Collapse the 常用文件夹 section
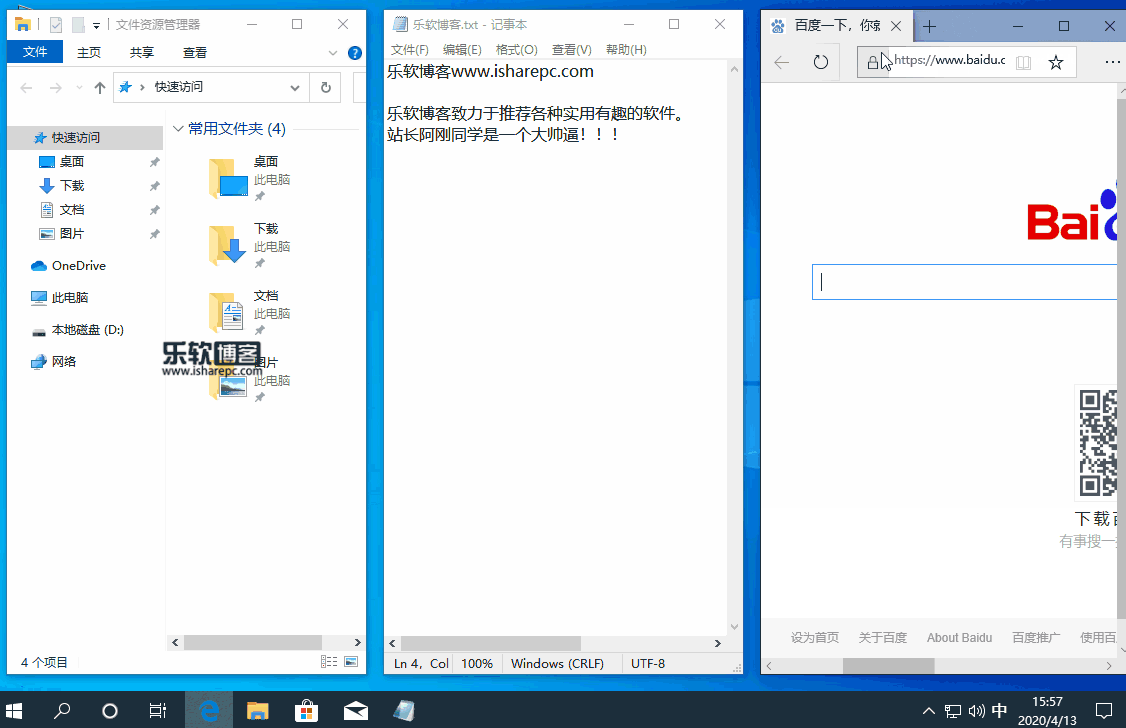Viewport: 1126px width, 728px height. click(178, 128)
